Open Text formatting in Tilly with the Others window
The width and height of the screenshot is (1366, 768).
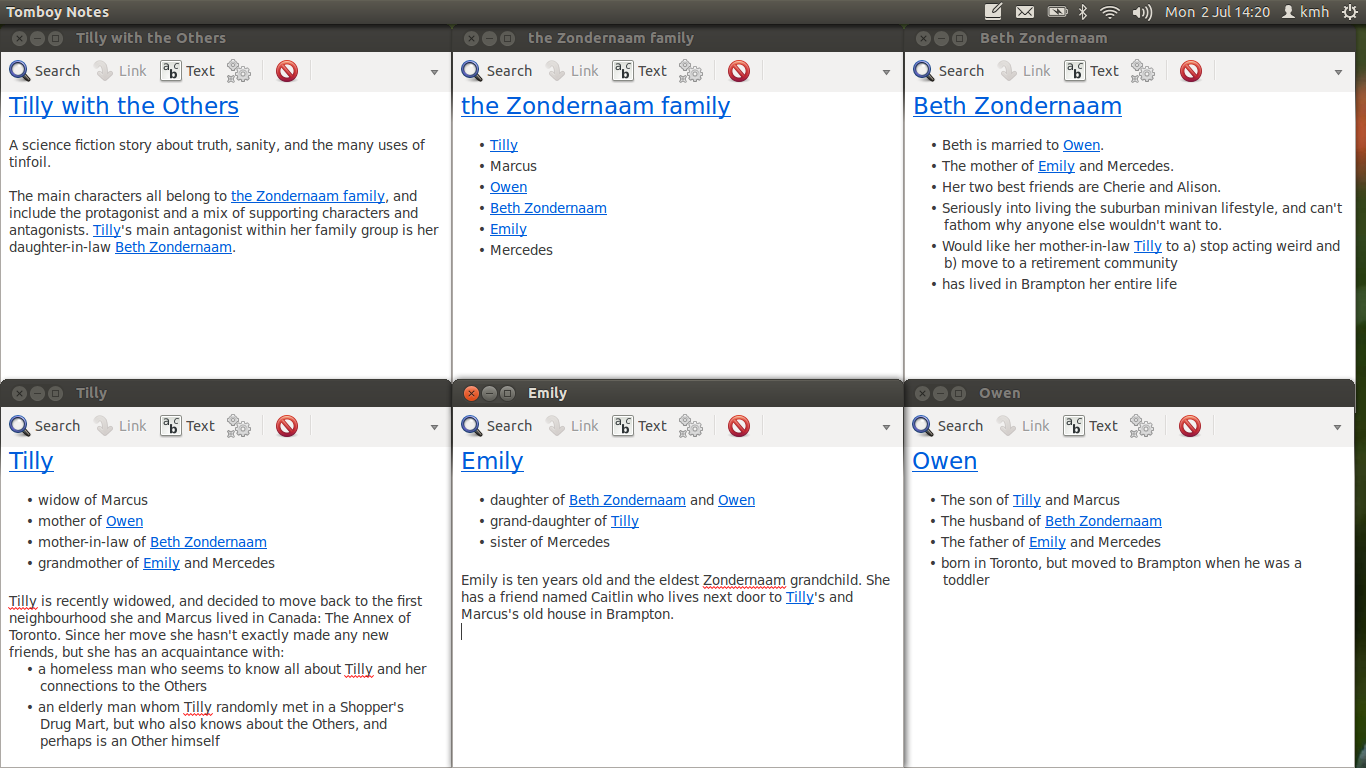click(188, 71)
